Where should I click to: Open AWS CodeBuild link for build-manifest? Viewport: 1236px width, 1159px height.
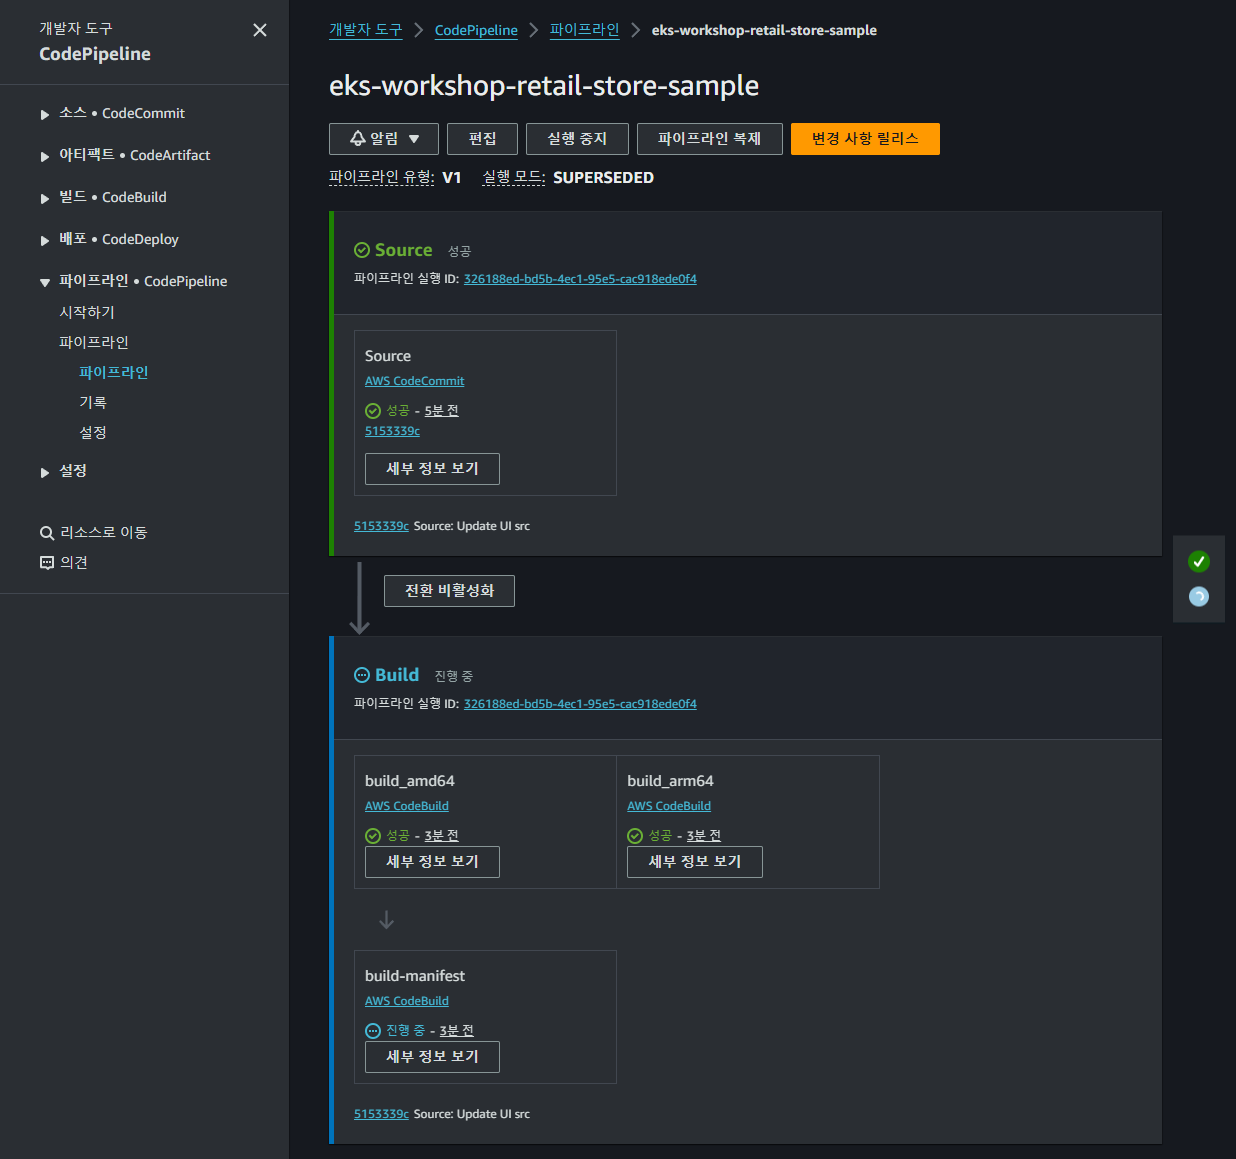point(406,1001)
